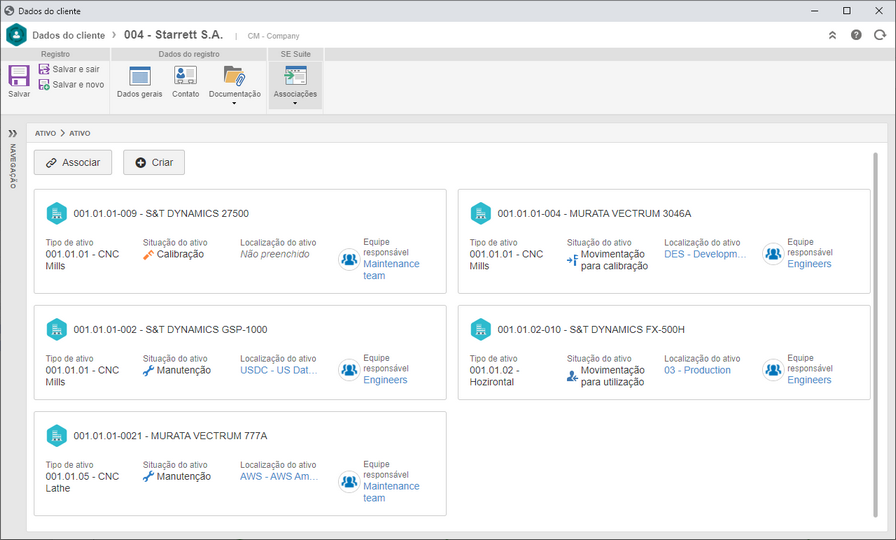Open DES - Developm... location link
Image resolution: width=896 pixels, height=540 pixels.
(705, 254)
